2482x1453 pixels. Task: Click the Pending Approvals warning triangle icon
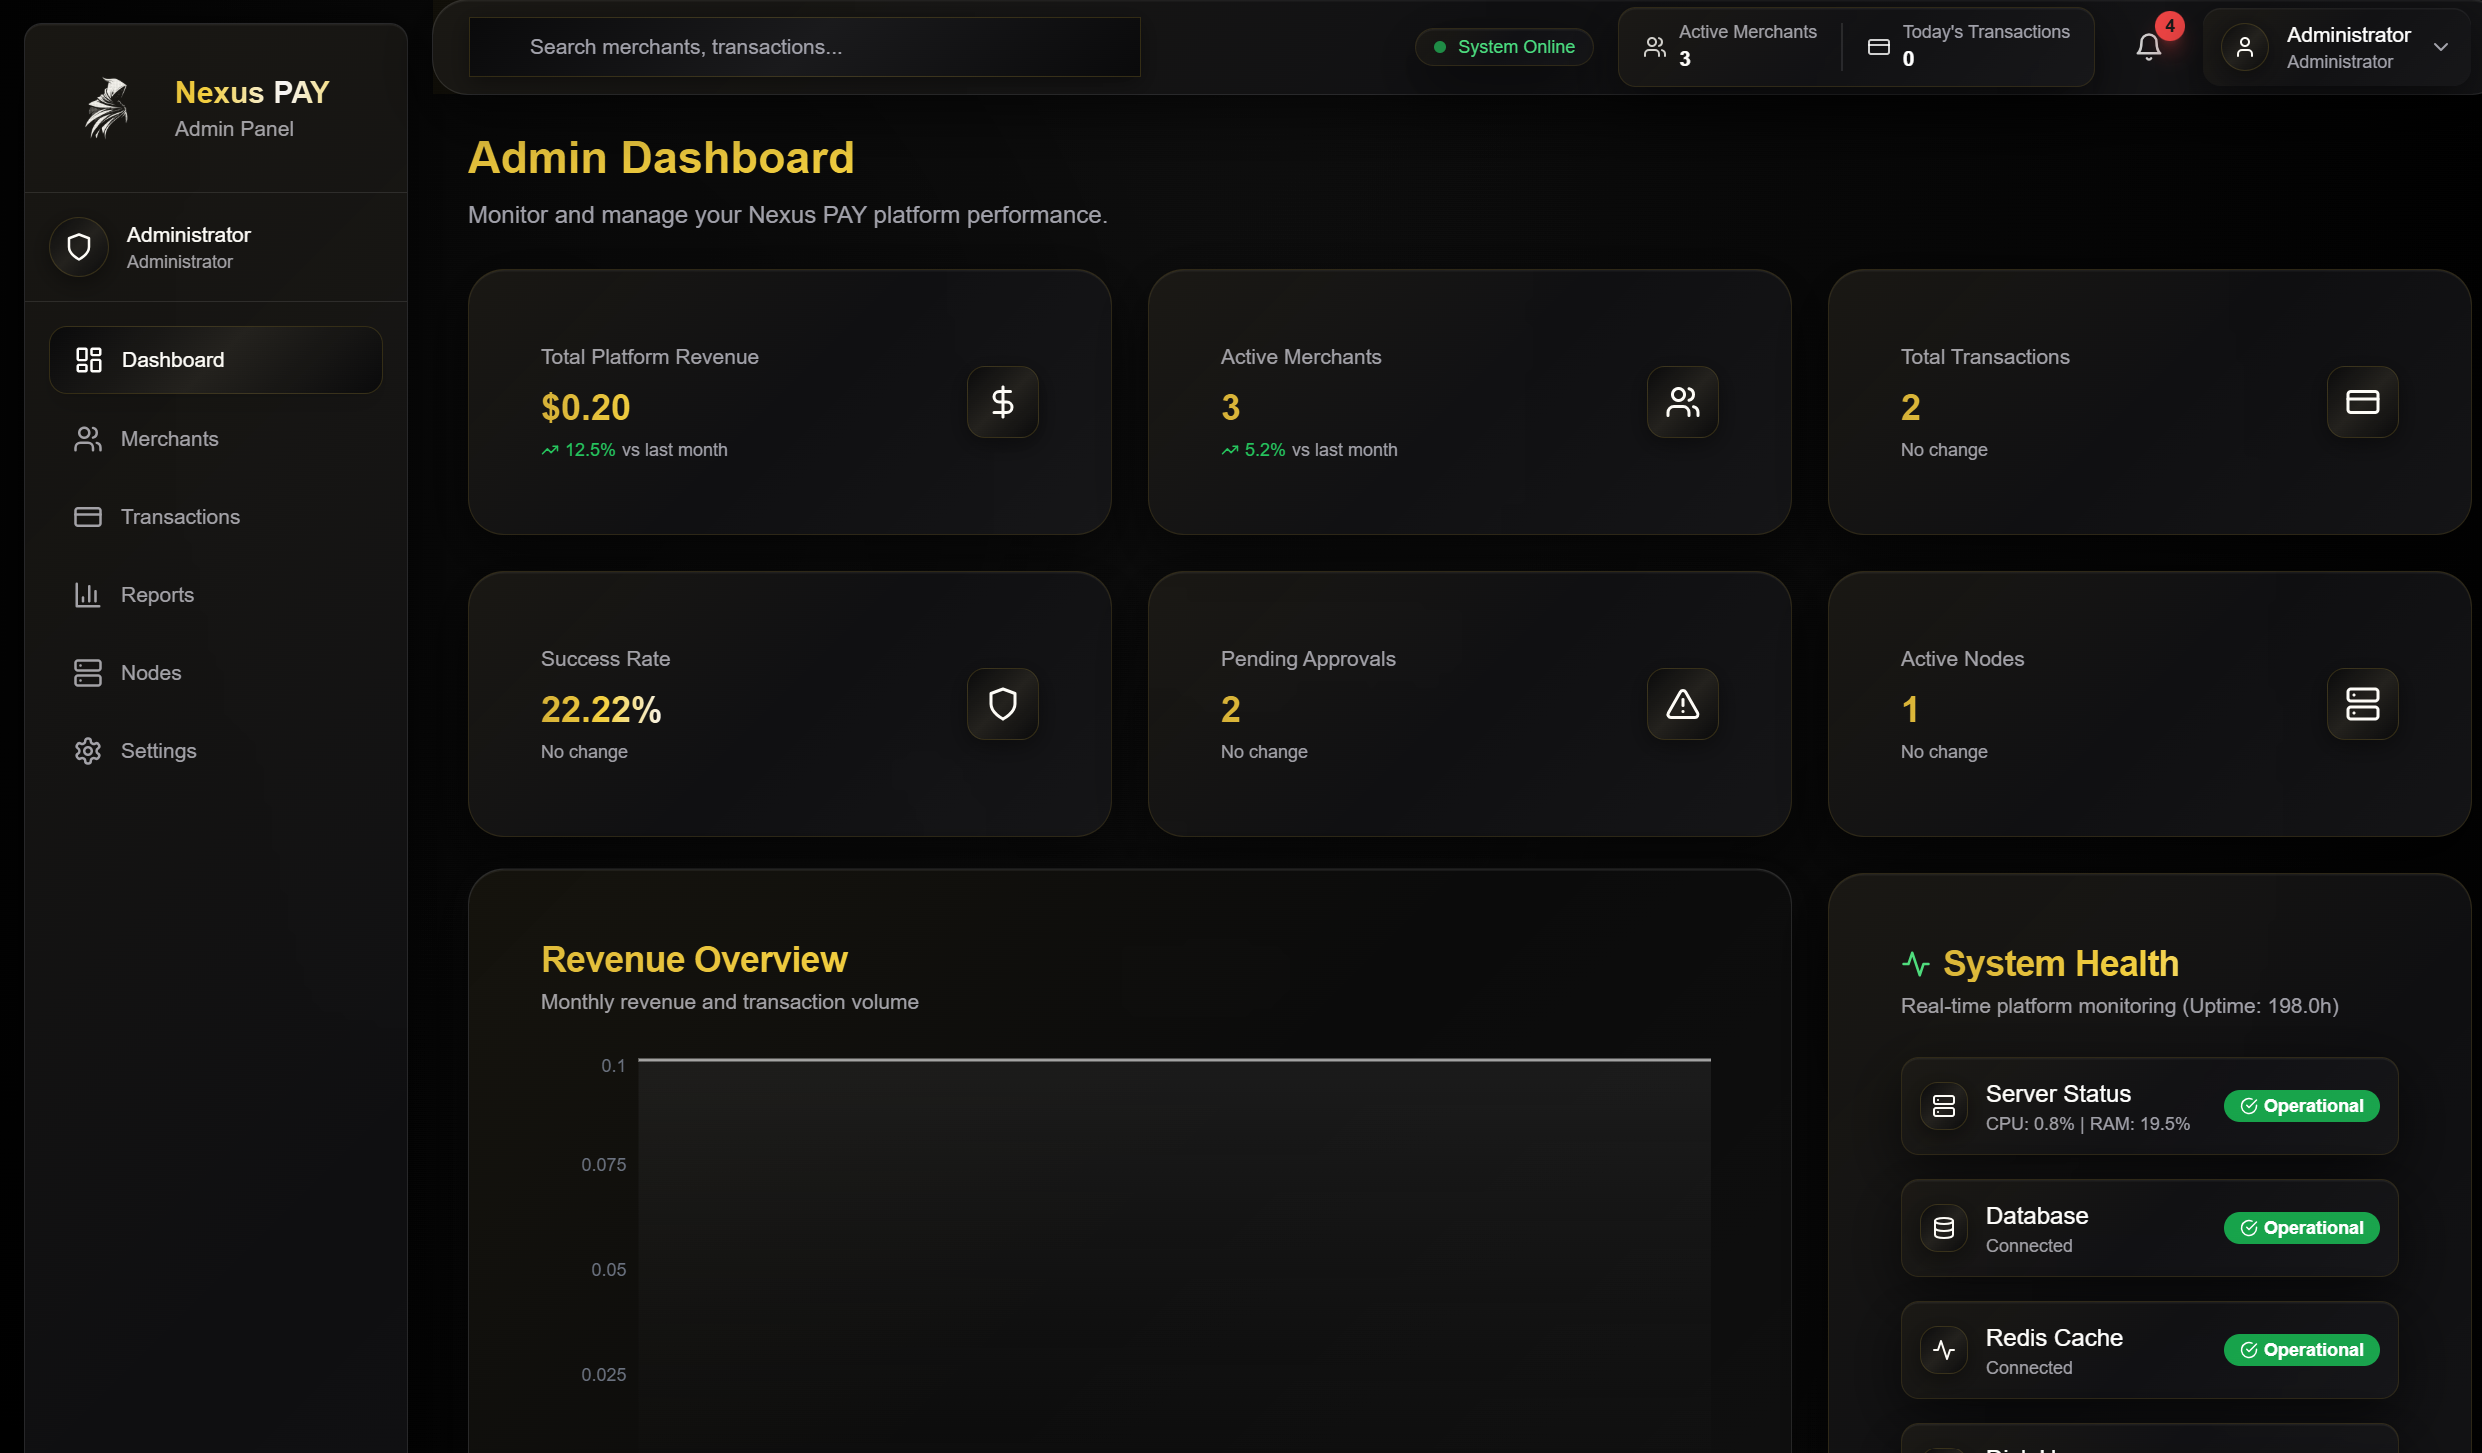tap(1682, 704)
